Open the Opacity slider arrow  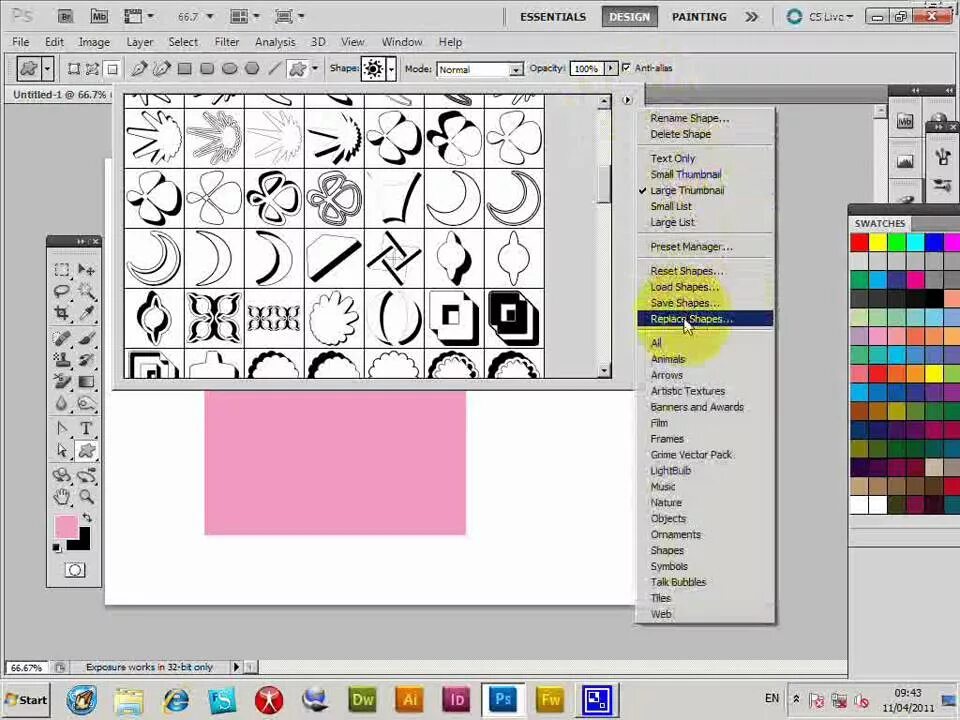(x=610, y=69)
